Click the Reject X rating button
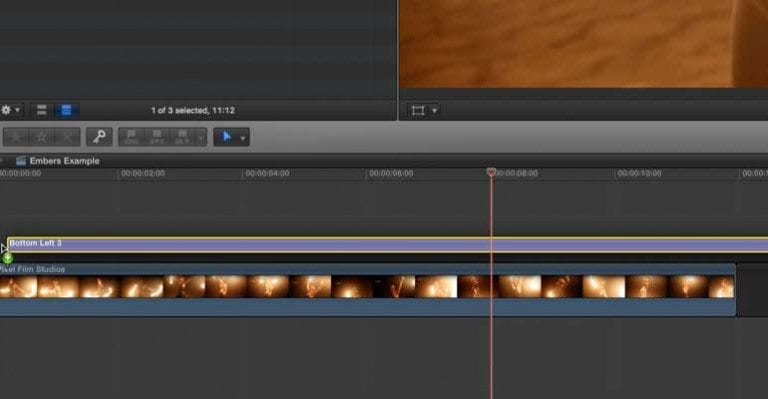This screenshot has height=399, width=768. 67,137
